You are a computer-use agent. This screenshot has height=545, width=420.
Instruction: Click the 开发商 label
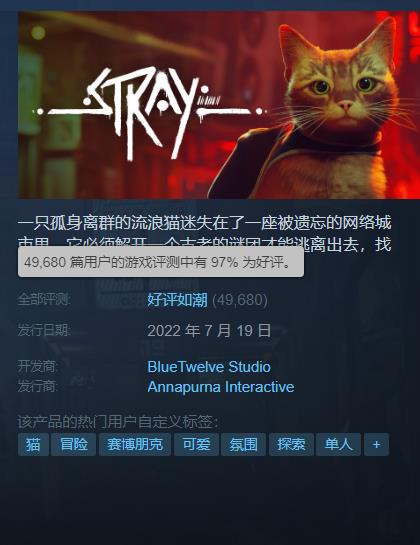pos(38,366)
